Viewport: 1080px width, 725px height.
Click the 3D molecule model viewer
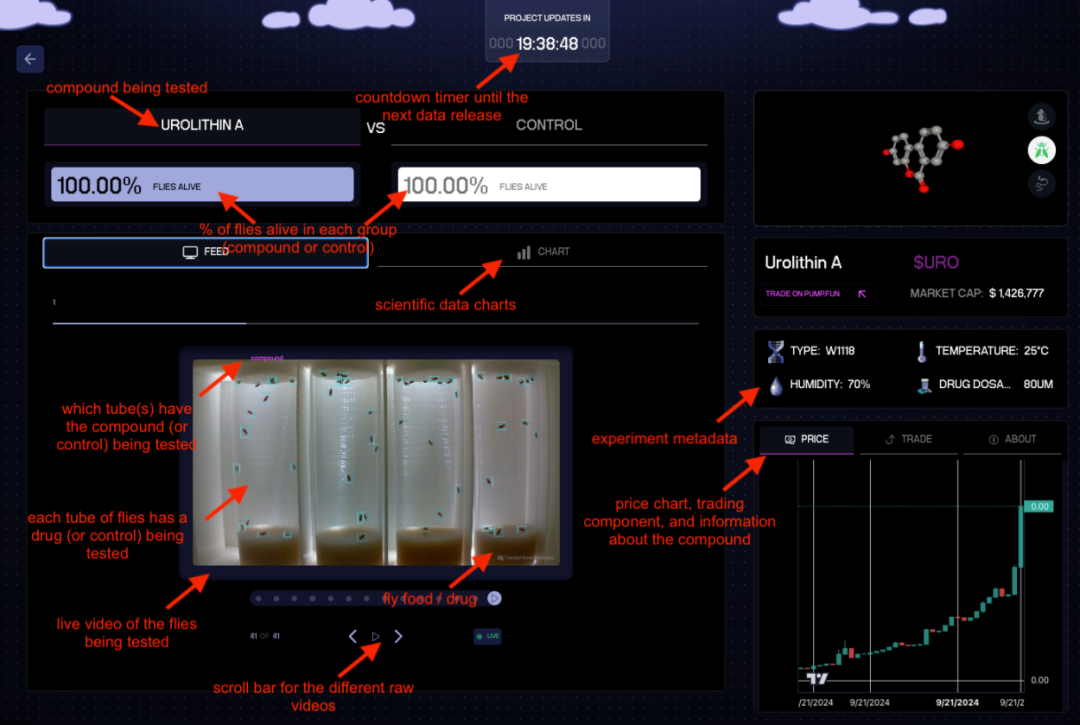click(922, 158)
